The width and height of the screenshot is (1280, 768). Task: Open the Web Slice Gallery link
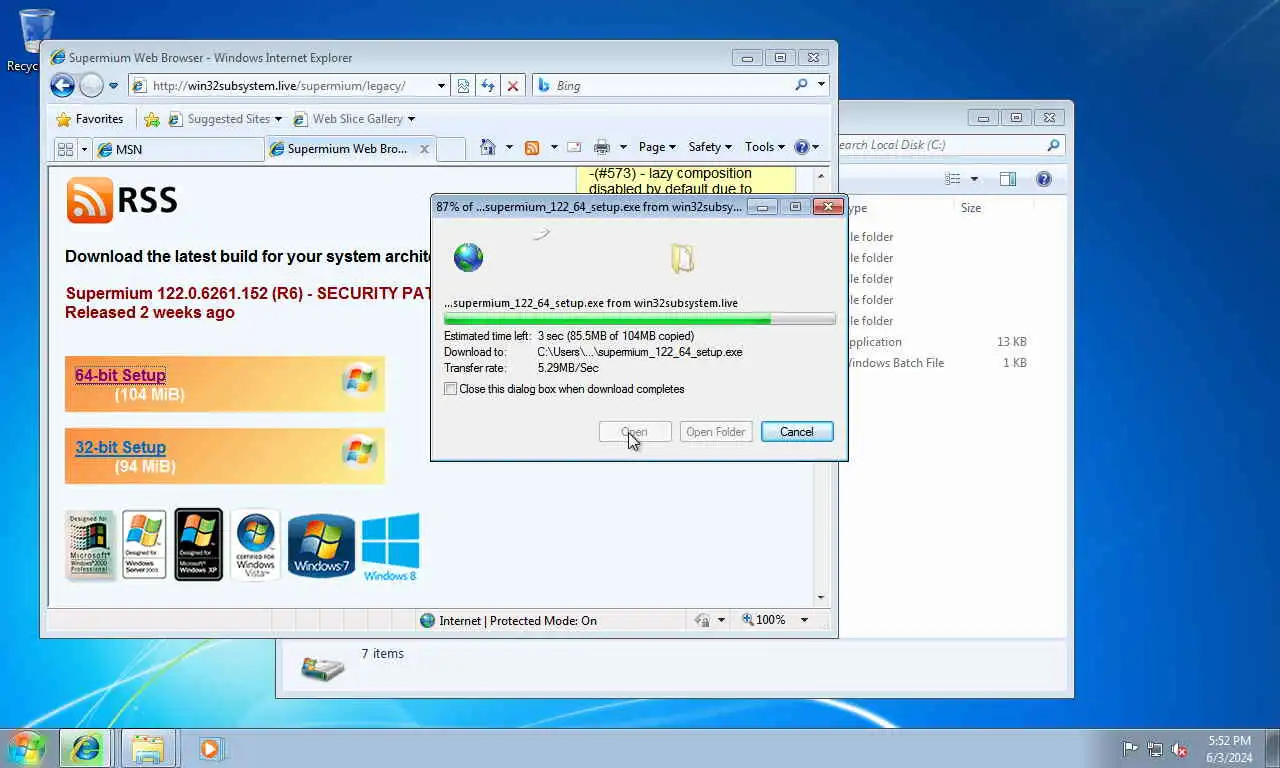click(354, 119)
